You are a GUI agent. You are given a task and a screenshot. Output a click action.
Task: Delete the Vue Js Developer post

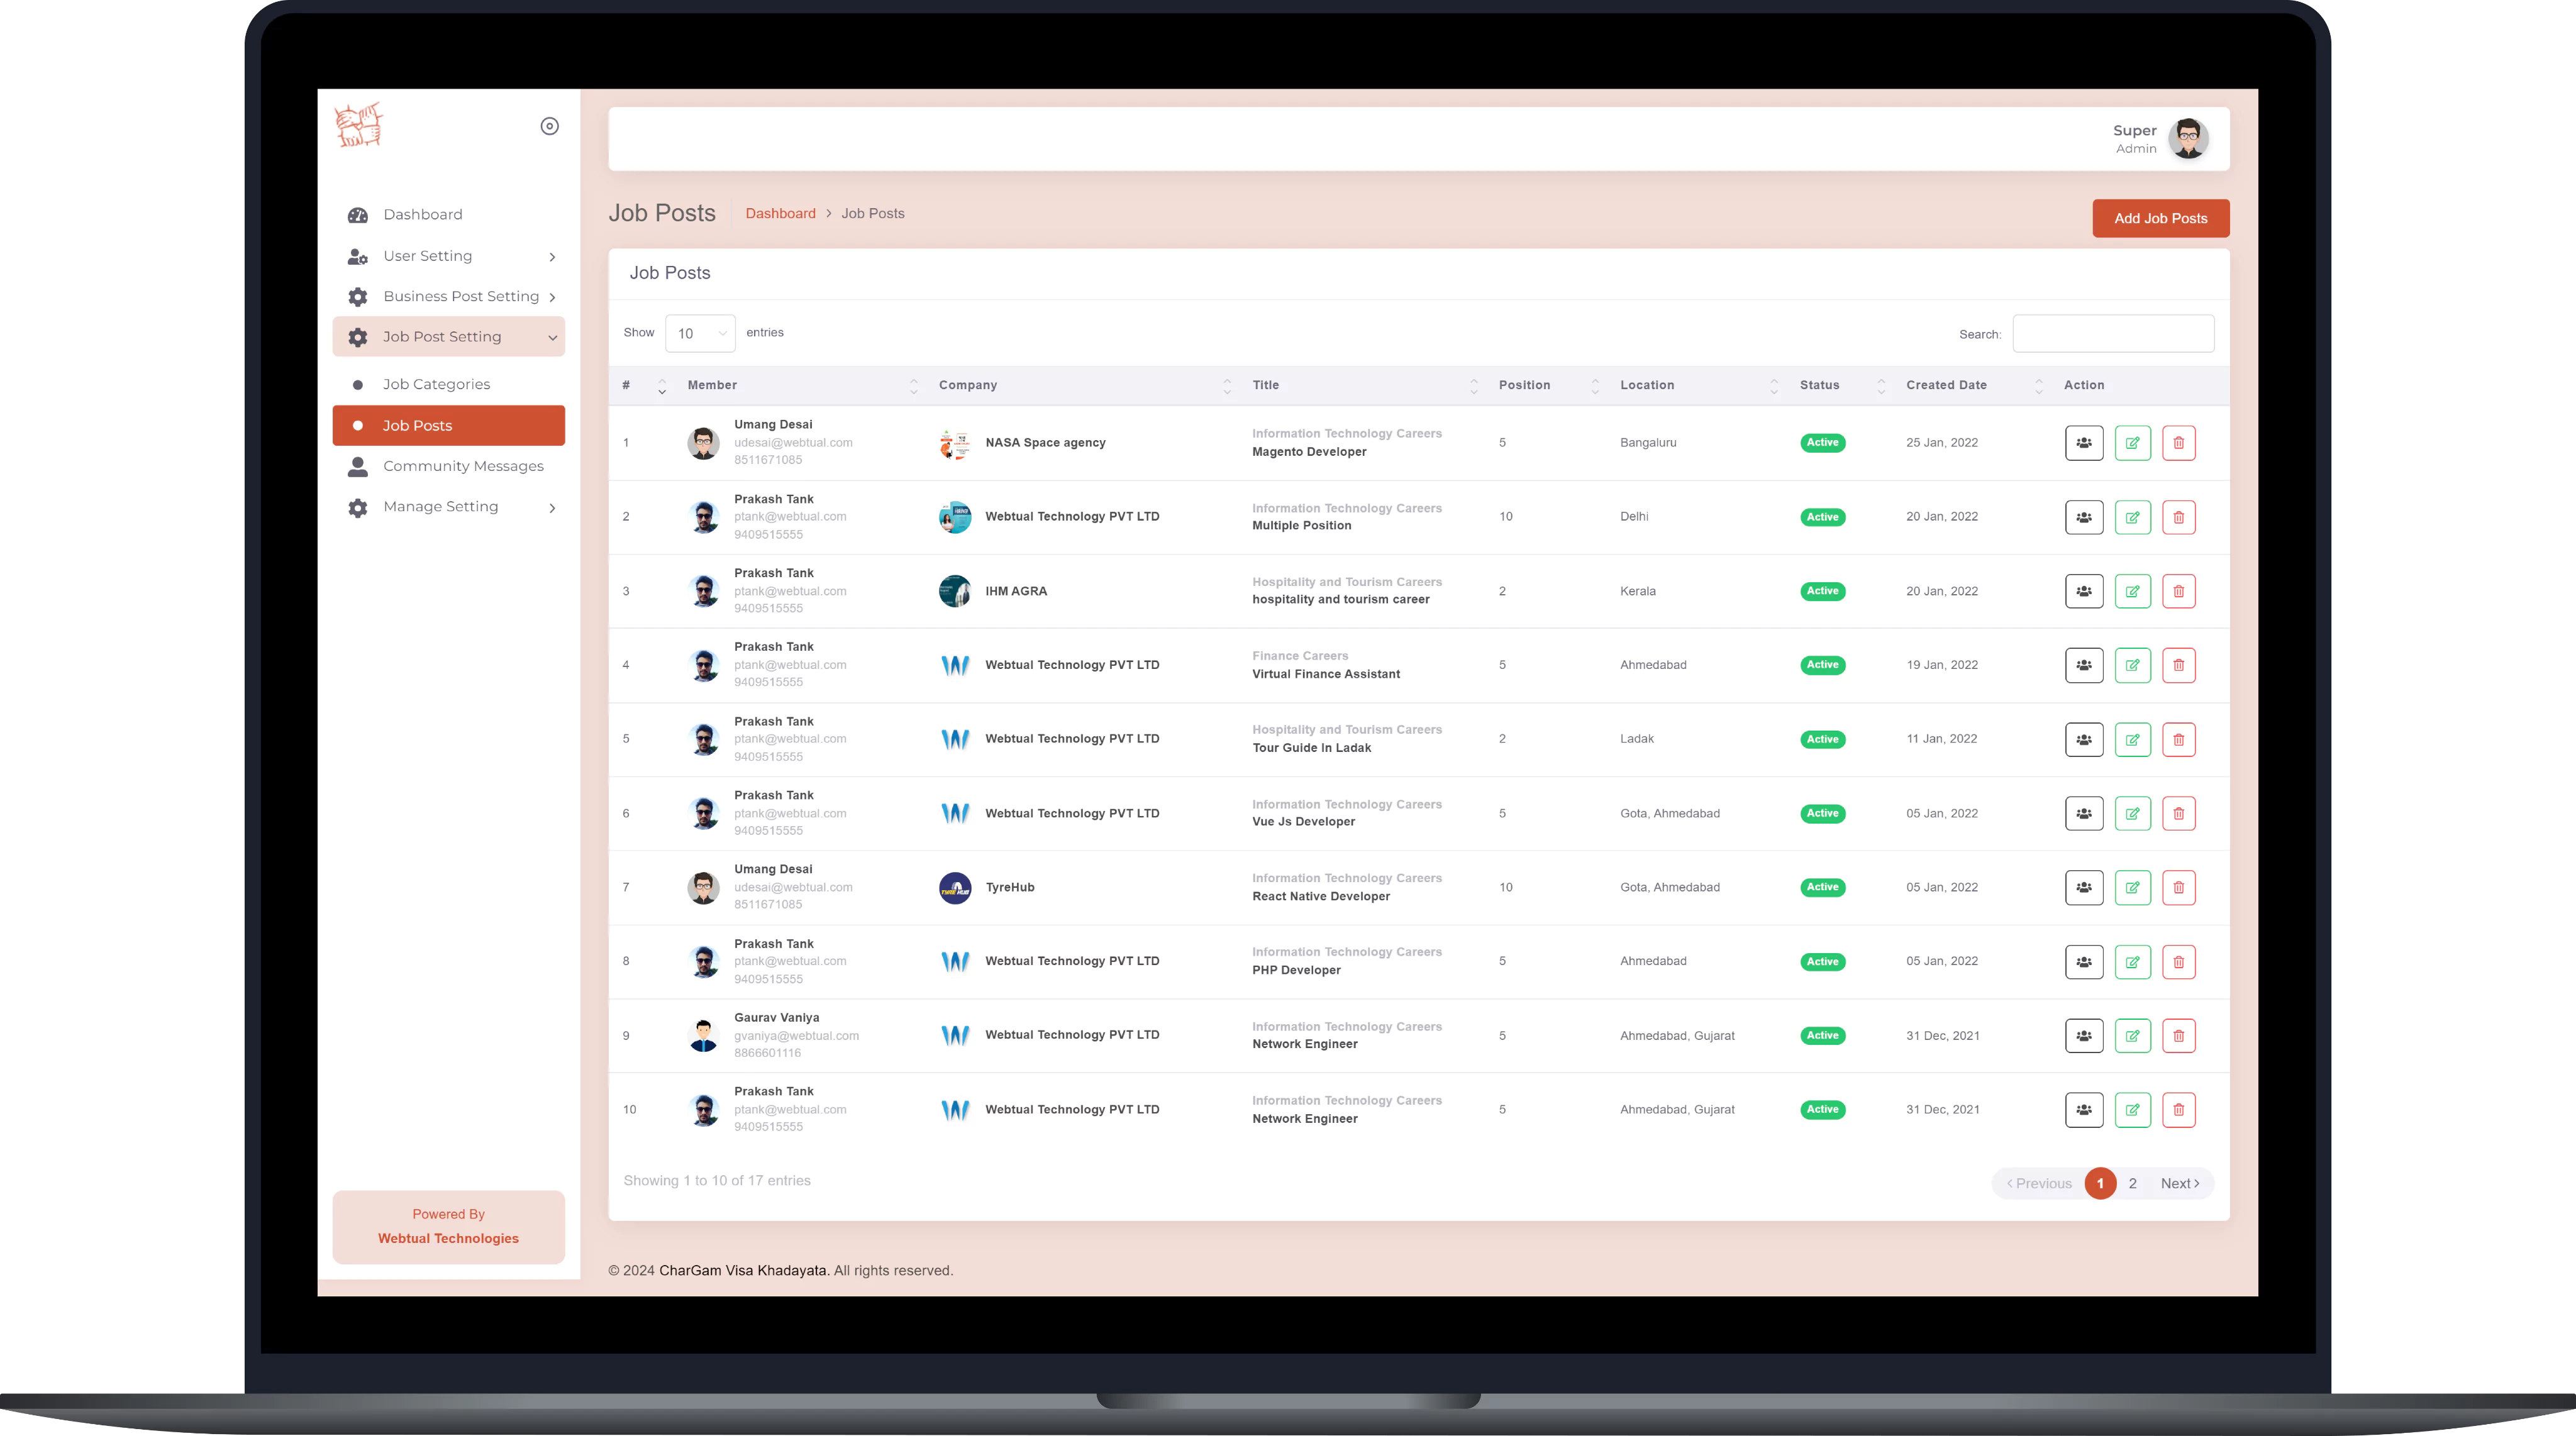[2178, 813]
